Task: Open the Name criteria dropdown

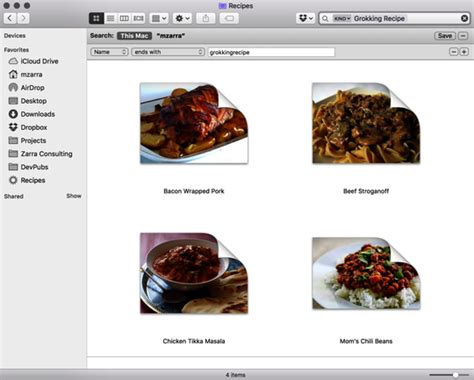Action: click(109, 52)
